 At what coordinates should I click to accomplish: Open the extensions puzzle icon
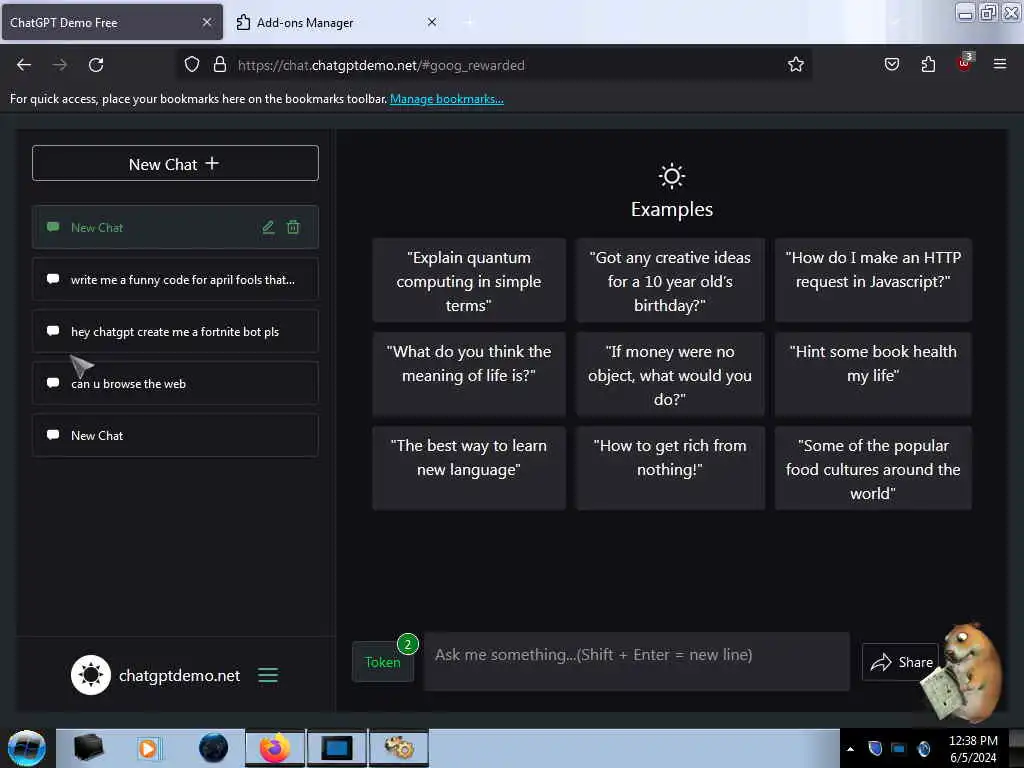[928, 64]
